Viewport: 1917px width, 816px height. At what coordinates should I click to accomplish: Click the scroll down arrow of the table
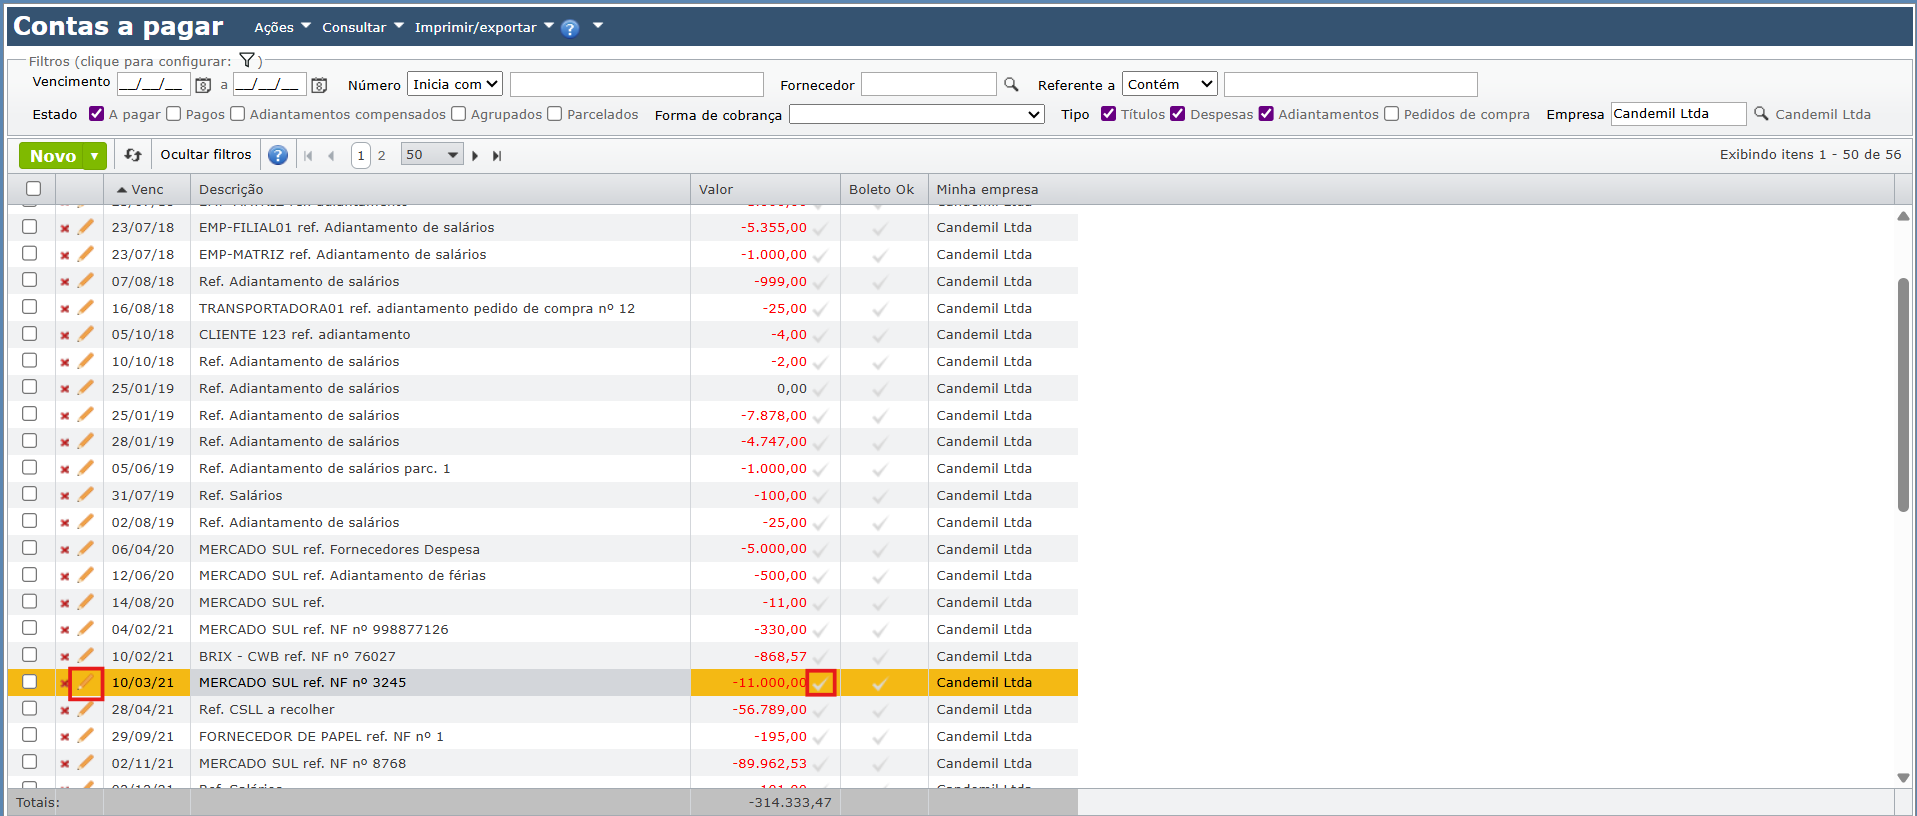point(1903,778)
